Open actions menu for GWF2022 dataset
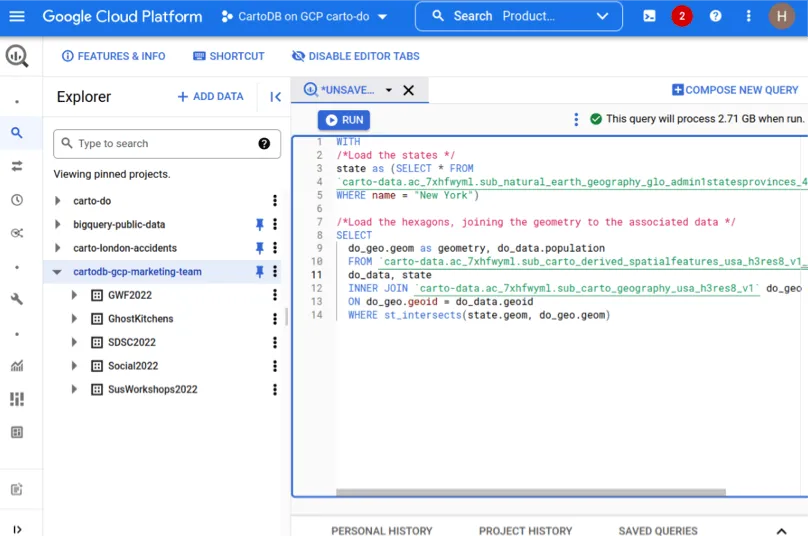The width and height of the screenshot is (808, 536). pos(275,295)
